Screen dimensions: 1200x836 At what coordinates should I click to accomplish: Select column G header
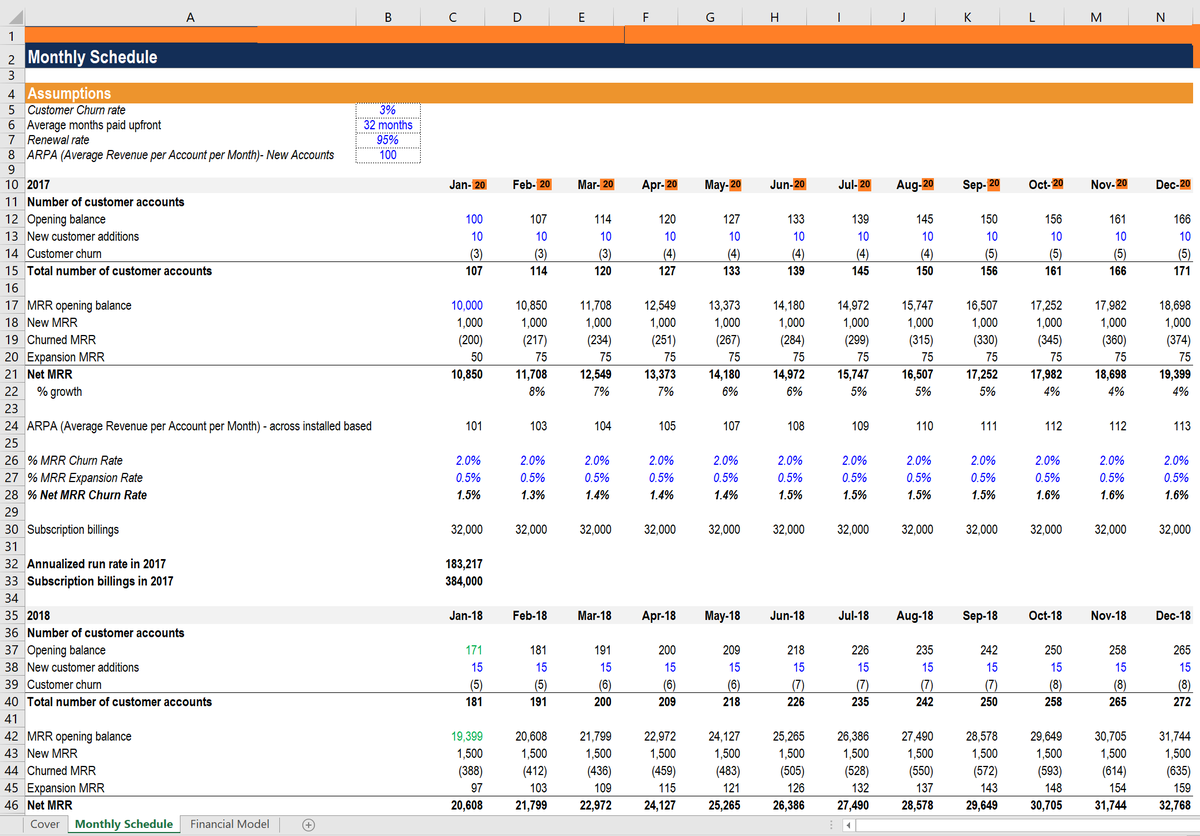710,16
